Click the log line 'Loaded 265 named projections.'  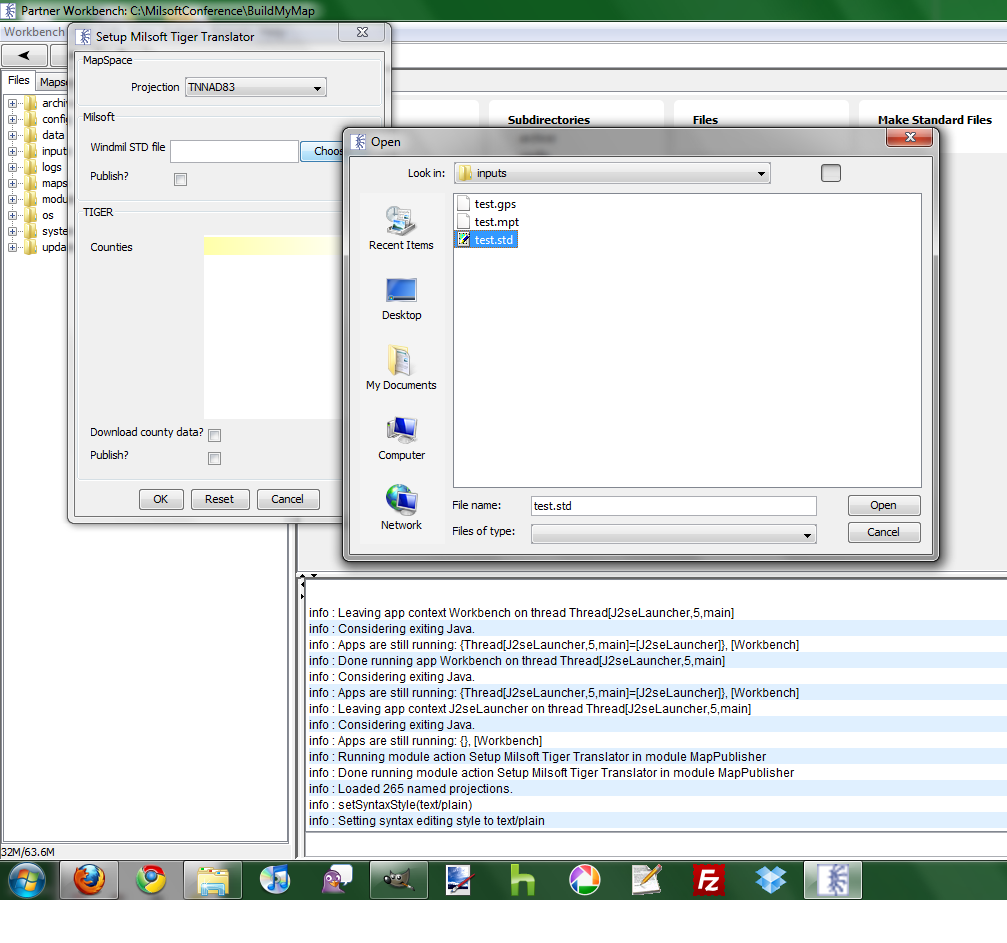pyautogui.click(x=410, y=789)
